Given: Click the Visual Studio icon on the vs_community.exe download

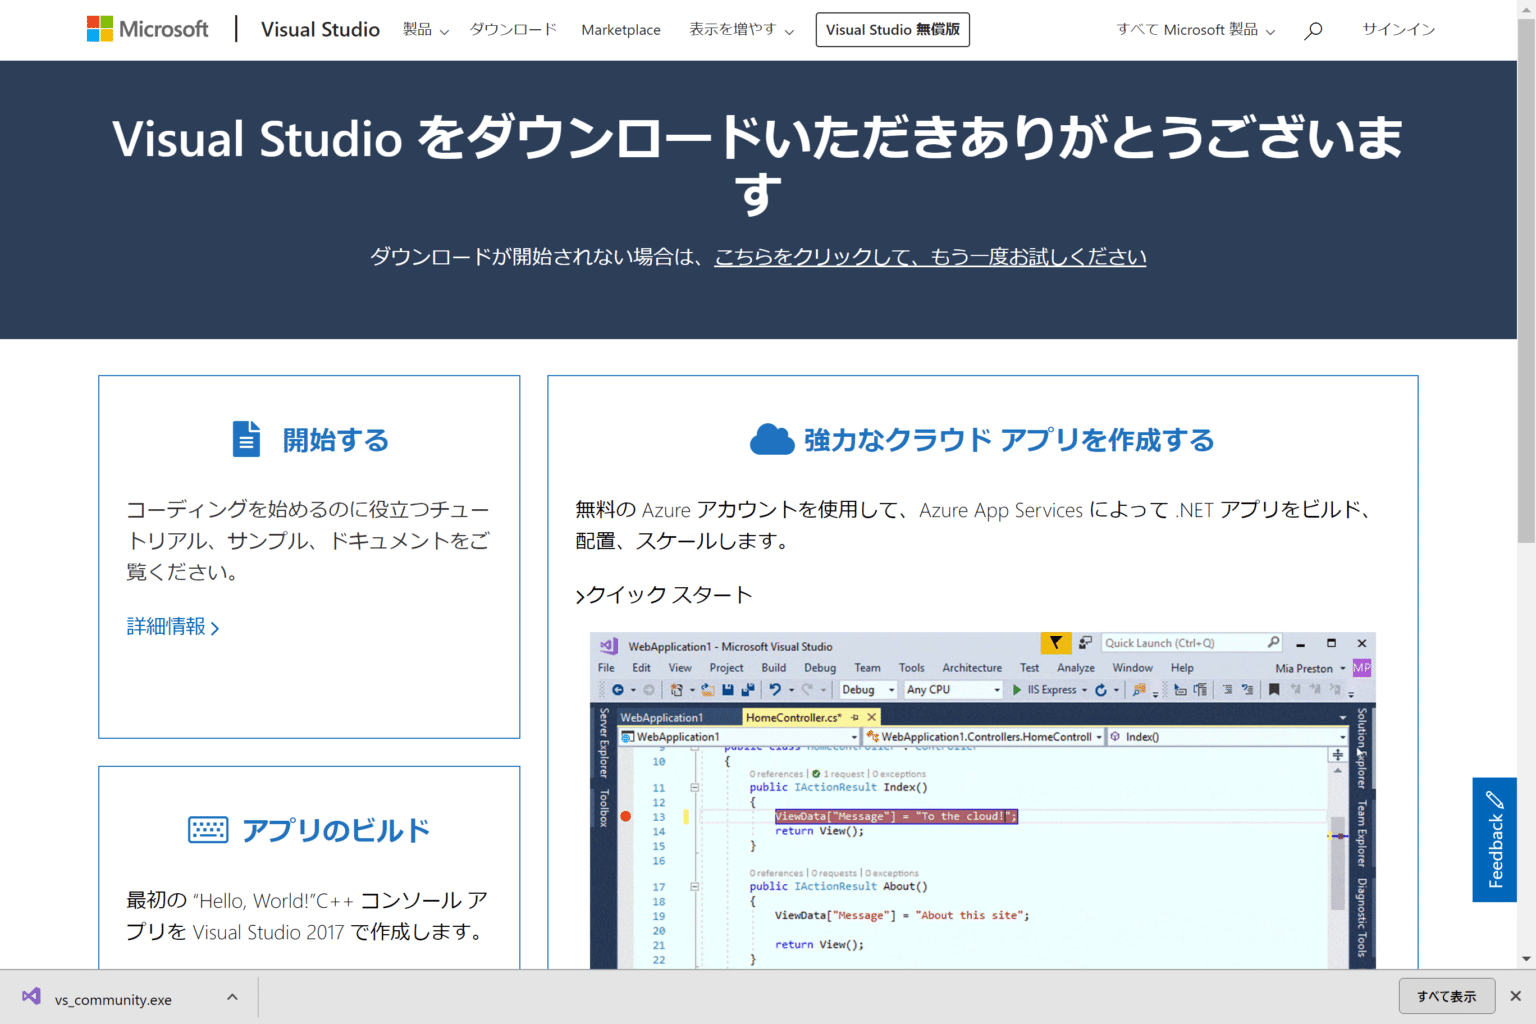Looking at the screenshot, I should click(x=30, y=996).
